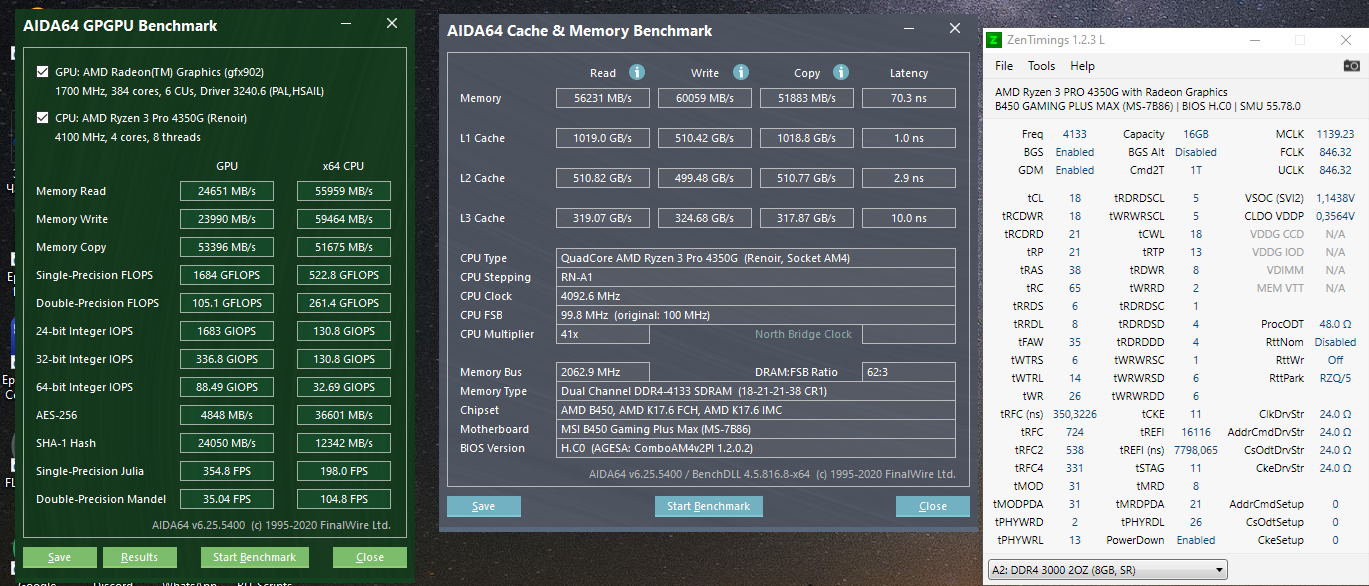1369x586 pixels.
Task: Open the Tools menu in ZenTimings
Action: click(1041, 66)
